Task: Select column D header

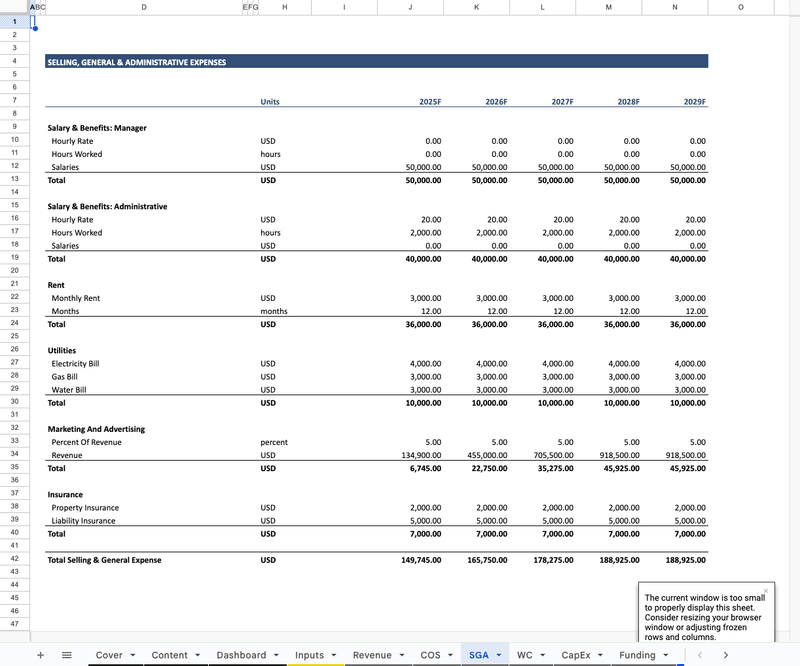Action: tap(144, 7)
